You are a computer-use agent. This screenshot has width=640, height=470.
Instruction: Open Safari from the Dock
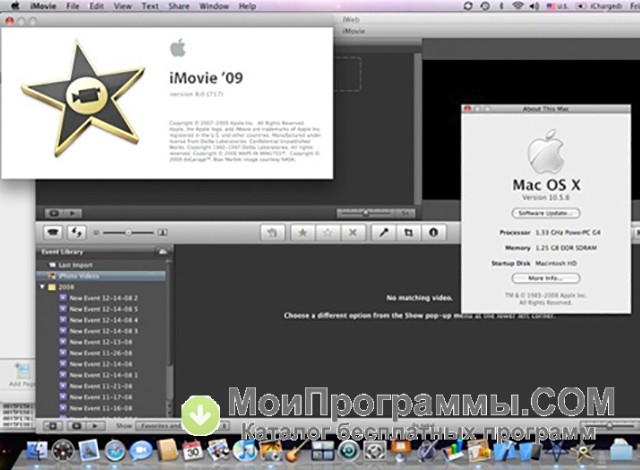[115, 451]
